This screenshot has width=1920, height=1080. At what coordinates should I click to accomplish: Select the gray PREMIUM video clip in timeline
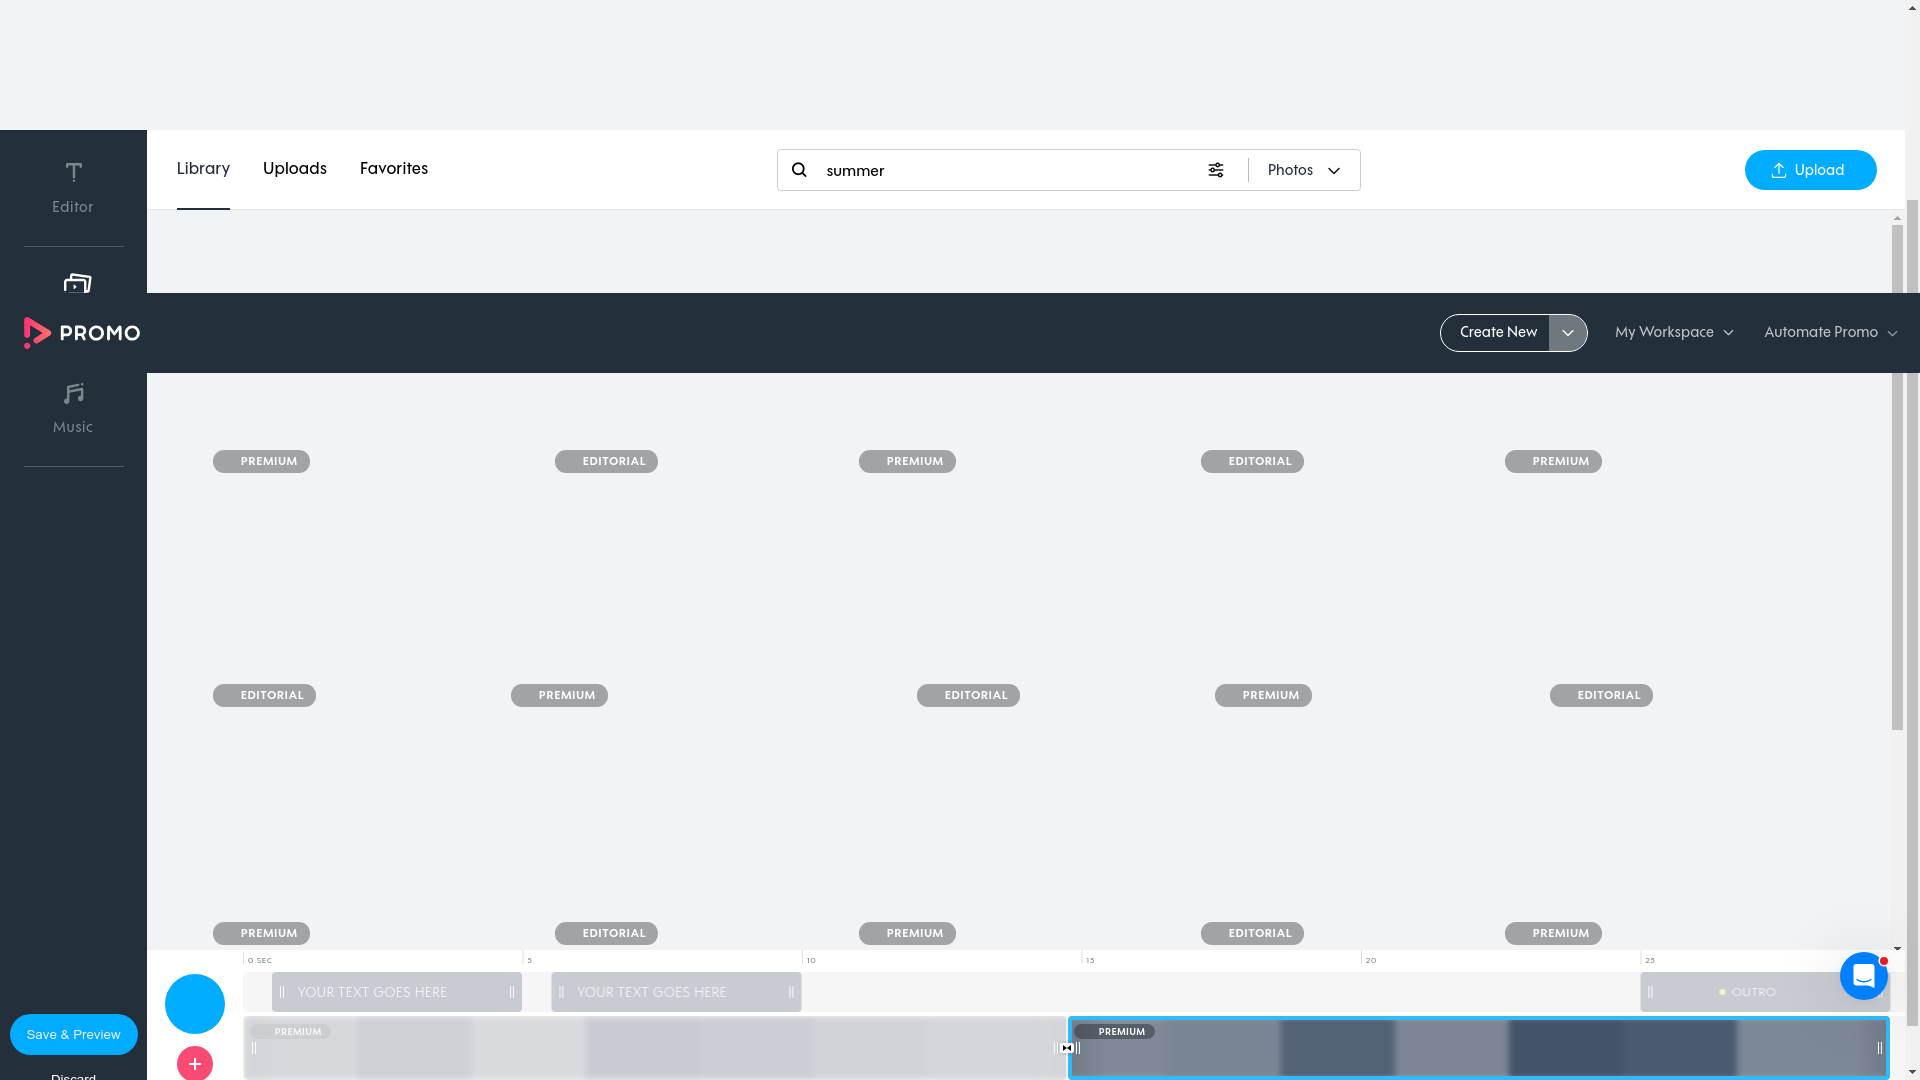pyautogui.click(x=655, y=1048)
